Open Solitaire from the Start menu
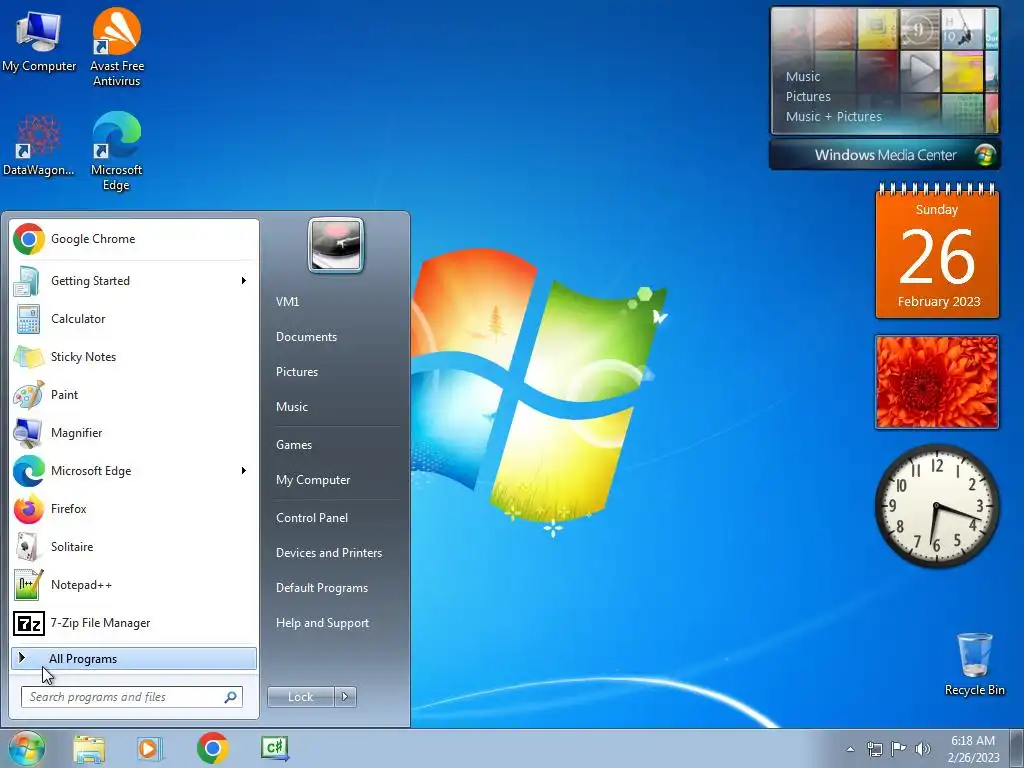This screenshot has width=1024, height=768. 134,547
